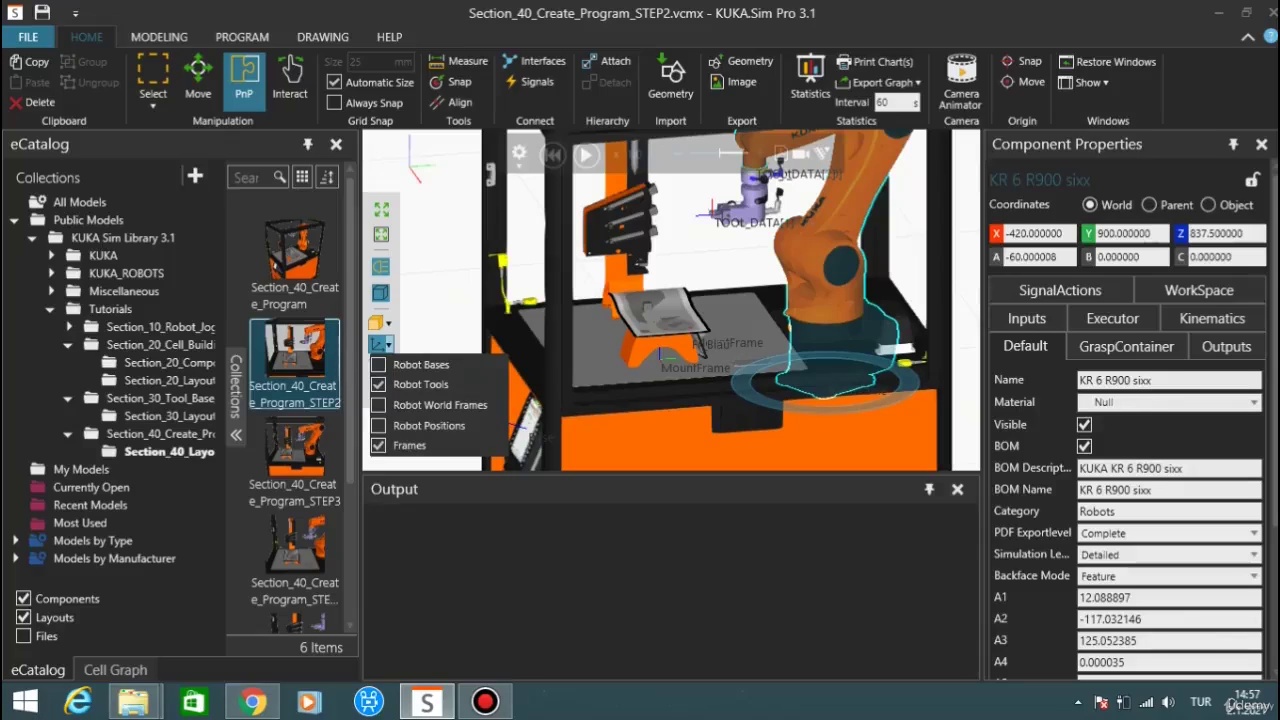
Task: Open the GraspContainer properties tab
Action: (1126, 346)
